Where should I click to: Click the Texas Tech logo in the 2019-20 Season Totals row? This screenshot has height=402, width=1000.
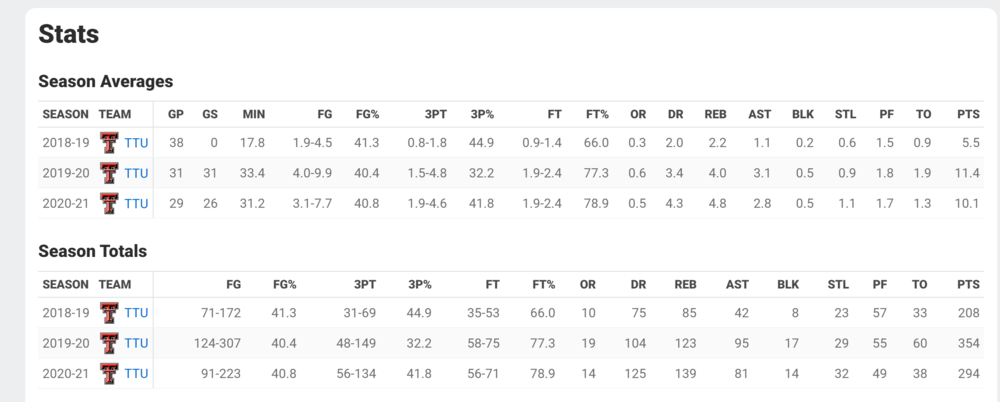[110, 344]
